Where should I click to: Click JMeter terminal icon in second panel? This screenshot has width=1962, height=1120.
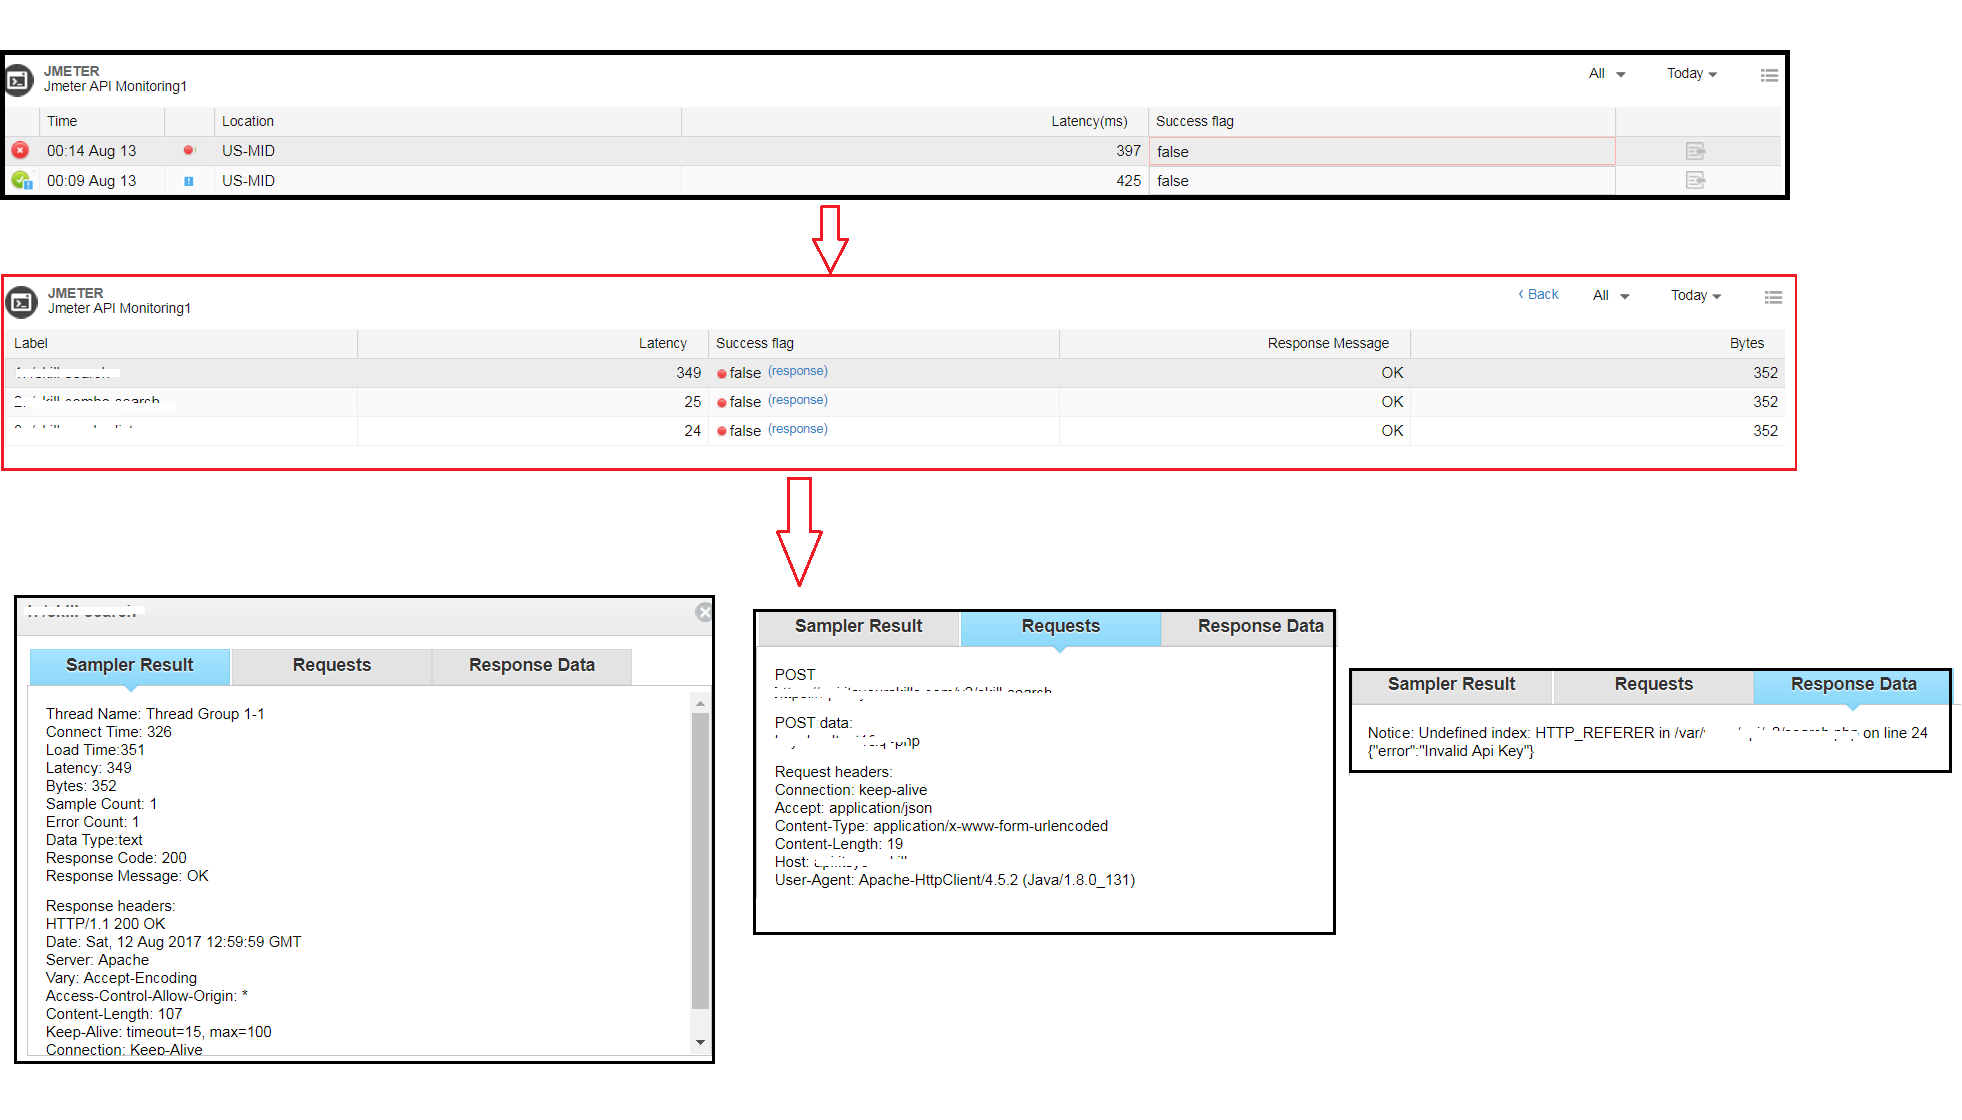[x=21, y=302]
